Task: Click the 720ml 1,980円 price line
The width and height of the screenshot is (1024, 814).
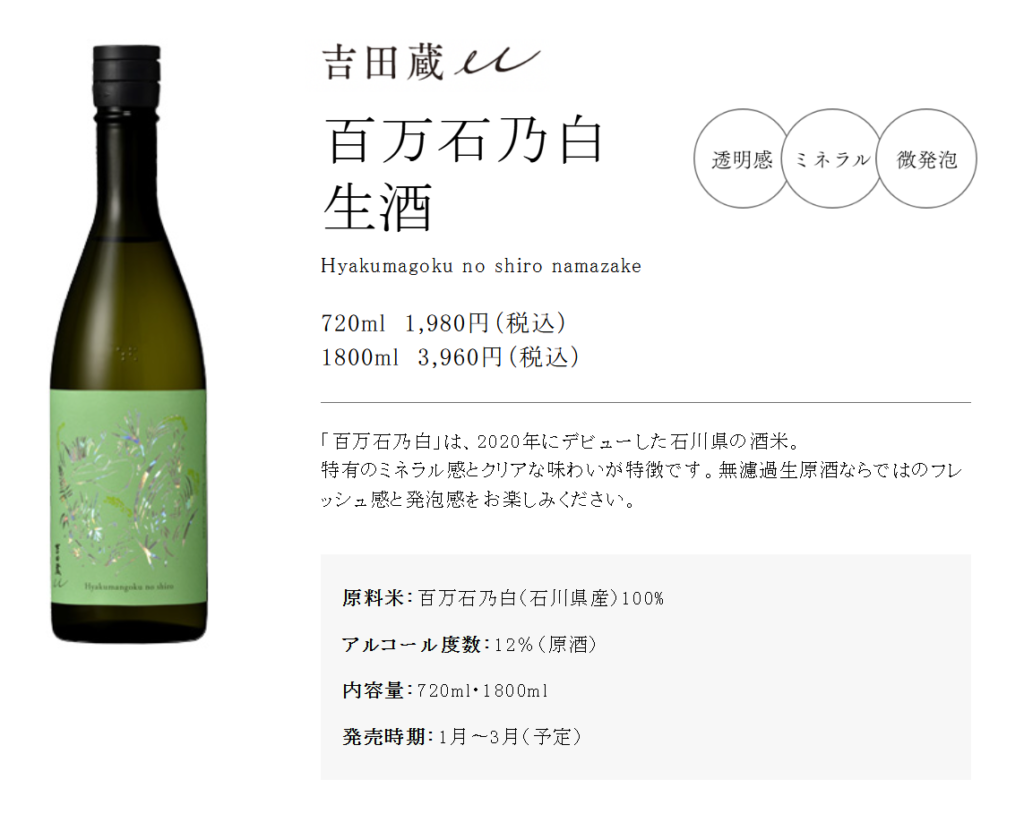Action: coord(443,323)
